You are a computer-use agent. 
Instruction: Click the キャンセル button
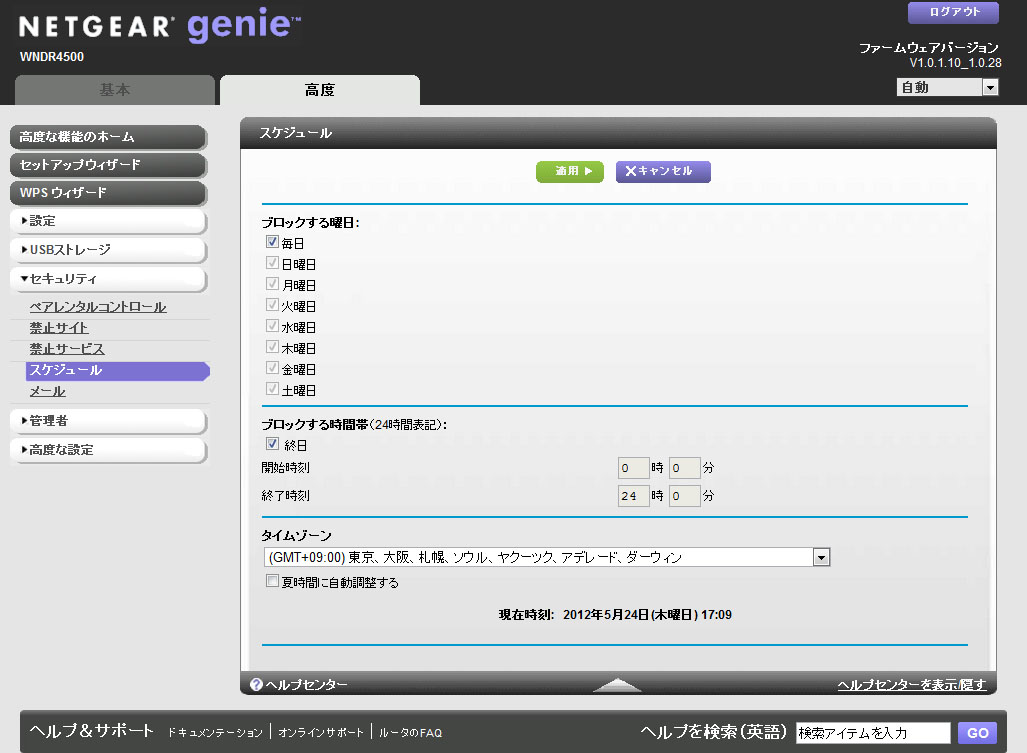click(x=662, y=172)
